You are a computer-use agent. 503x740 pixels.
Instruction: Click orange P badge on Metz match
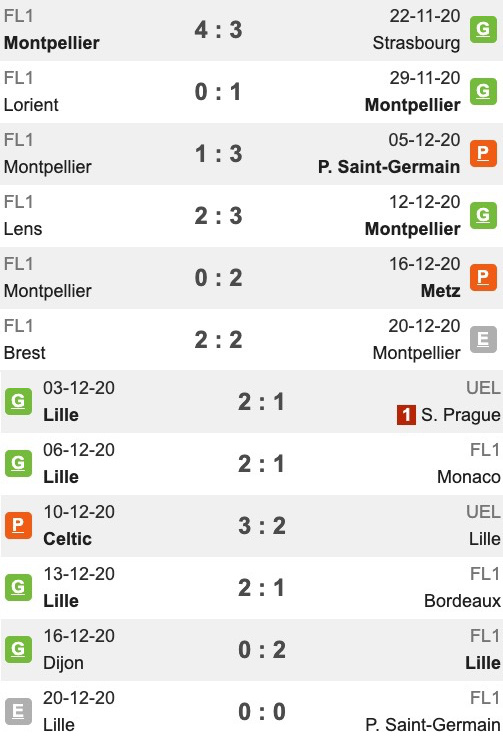pyautogui.click(x=483, y=278)
